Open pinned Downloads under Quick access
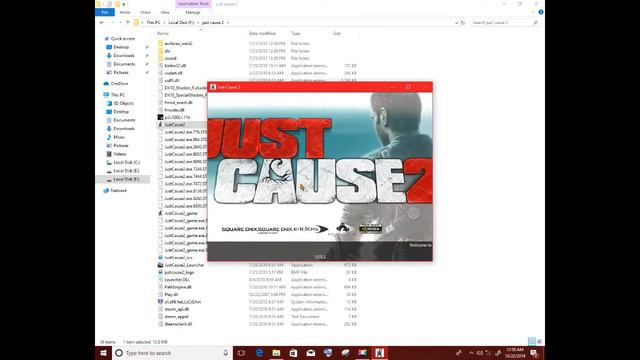 124,56
